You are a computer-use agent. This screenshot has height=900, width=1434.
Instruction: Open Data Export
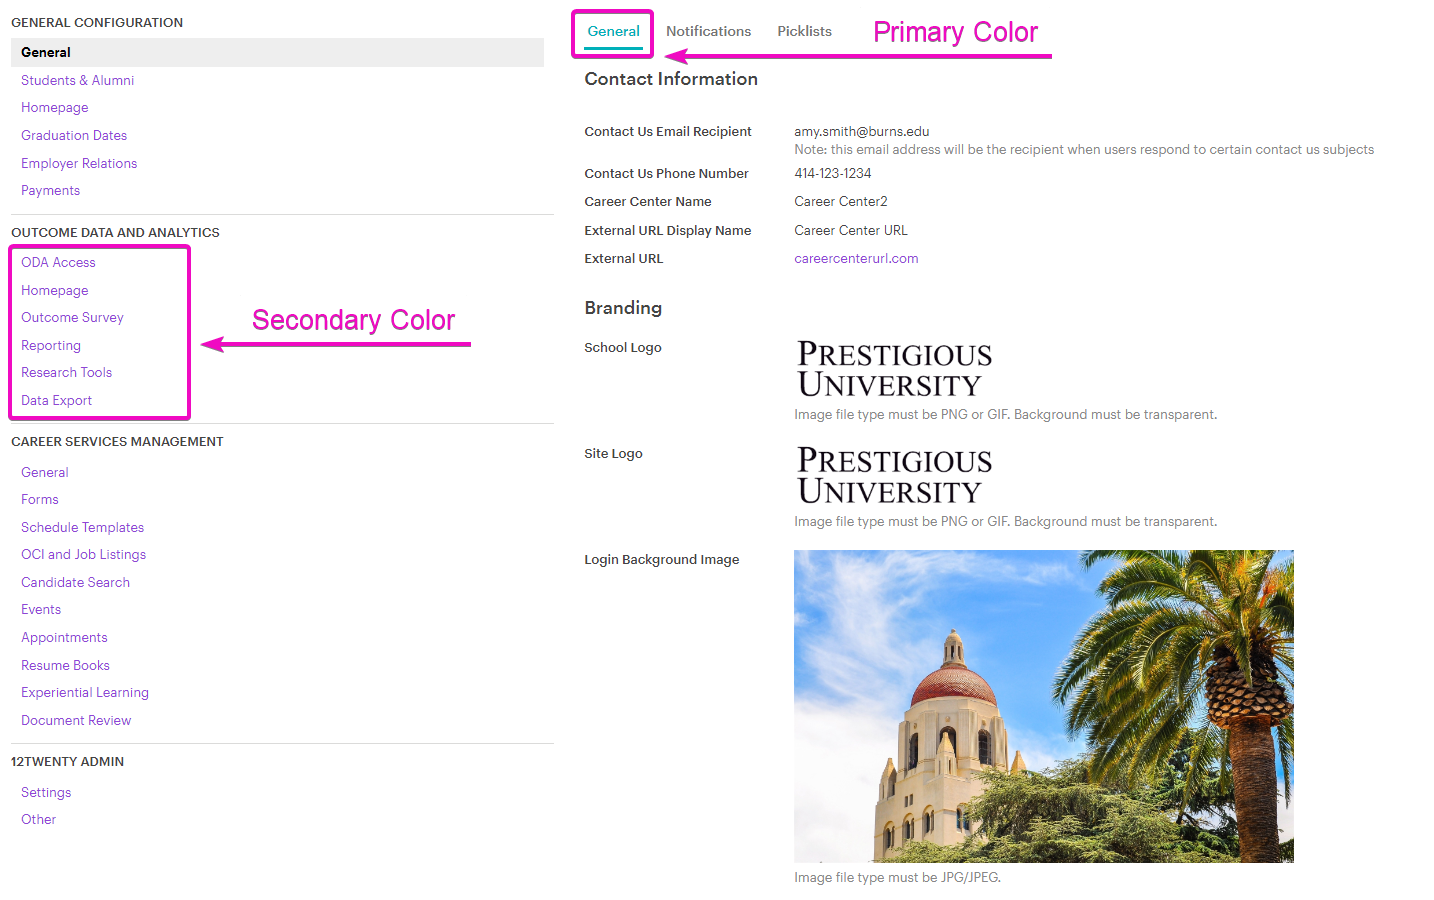tap(56, 400)
